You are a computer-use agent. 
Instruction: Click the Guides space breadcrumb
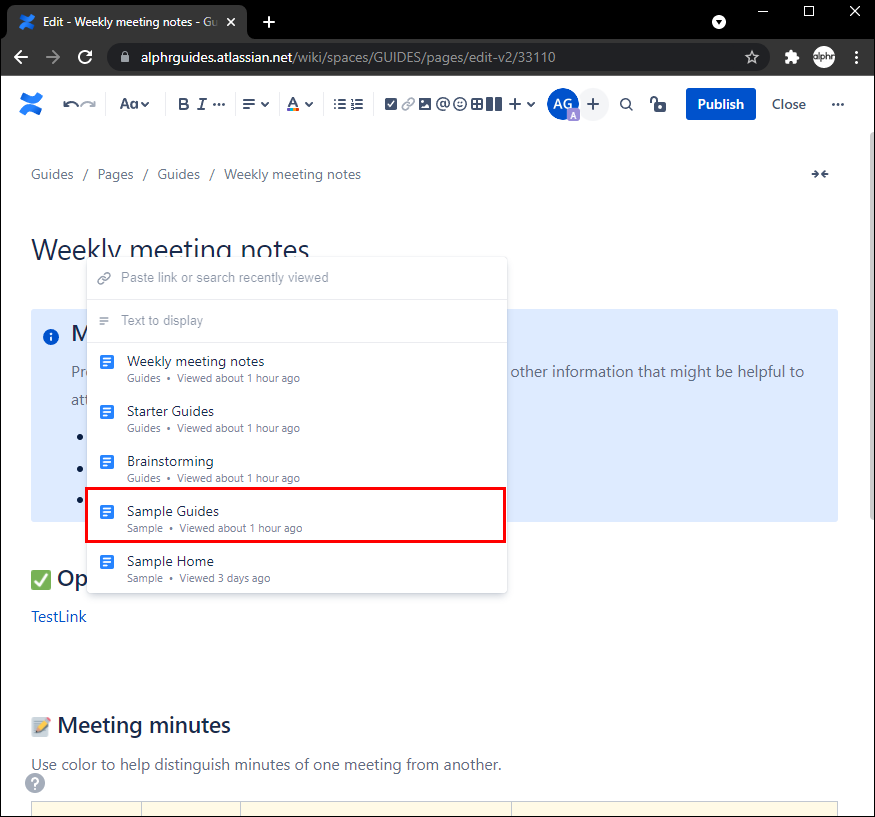[x=52, y=174]
